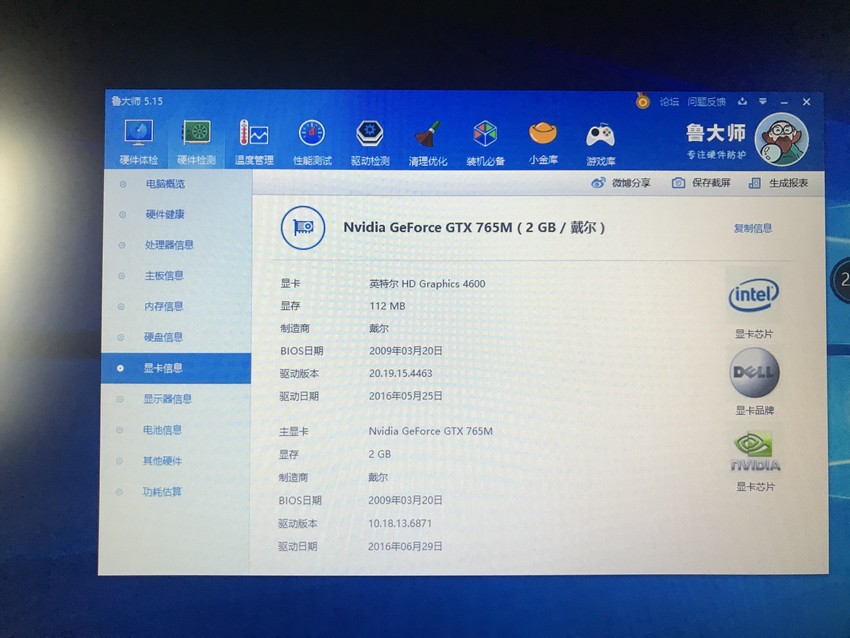This screenshot has height=638, width=850.
Task: Click driver date 2016年05月25日
Action: click(x=405, y=396)
